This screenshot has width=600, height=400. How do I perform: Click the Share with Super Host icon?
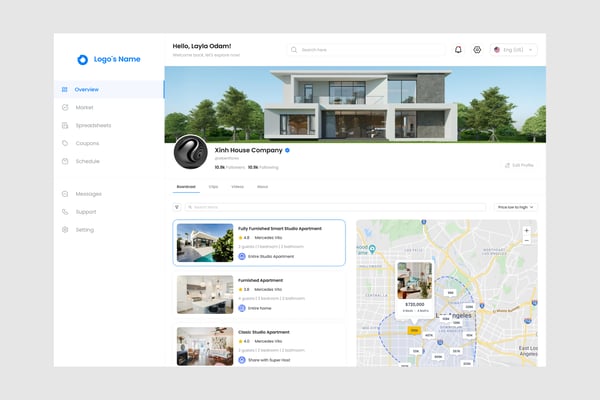(242, 360)
